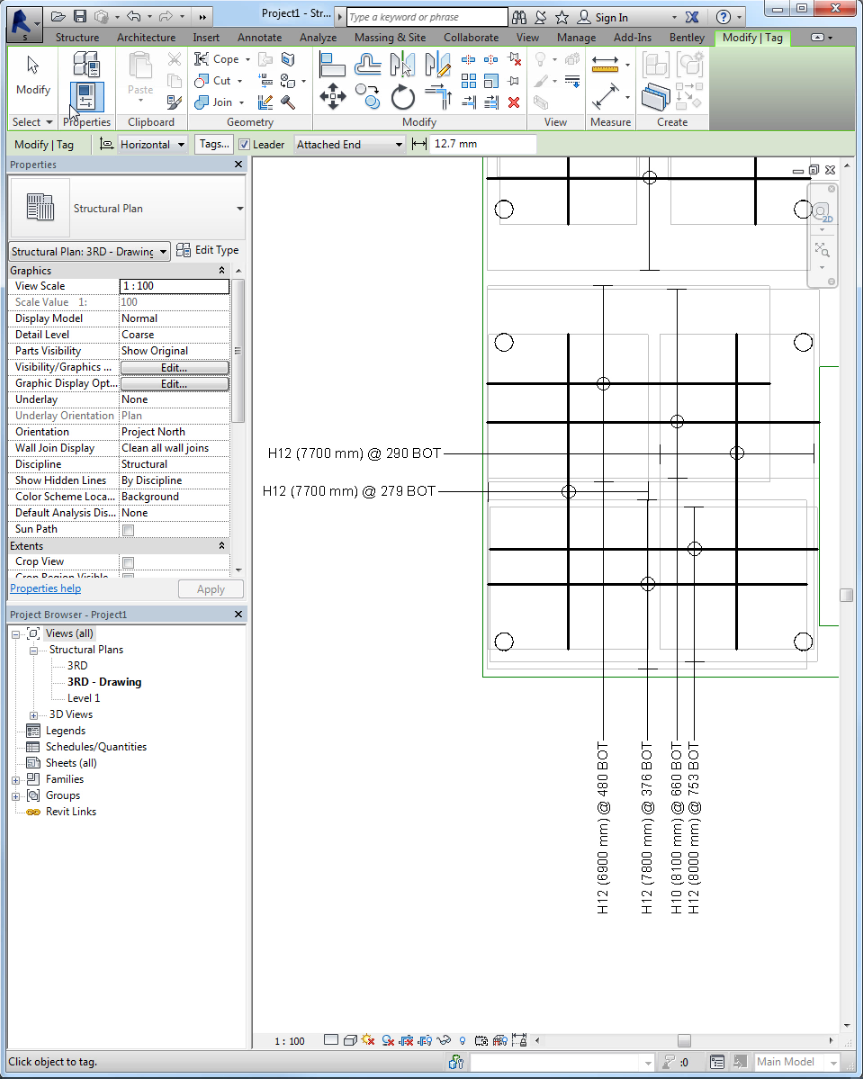Toggle the Sun Path checkbox

tap(128, 530)
